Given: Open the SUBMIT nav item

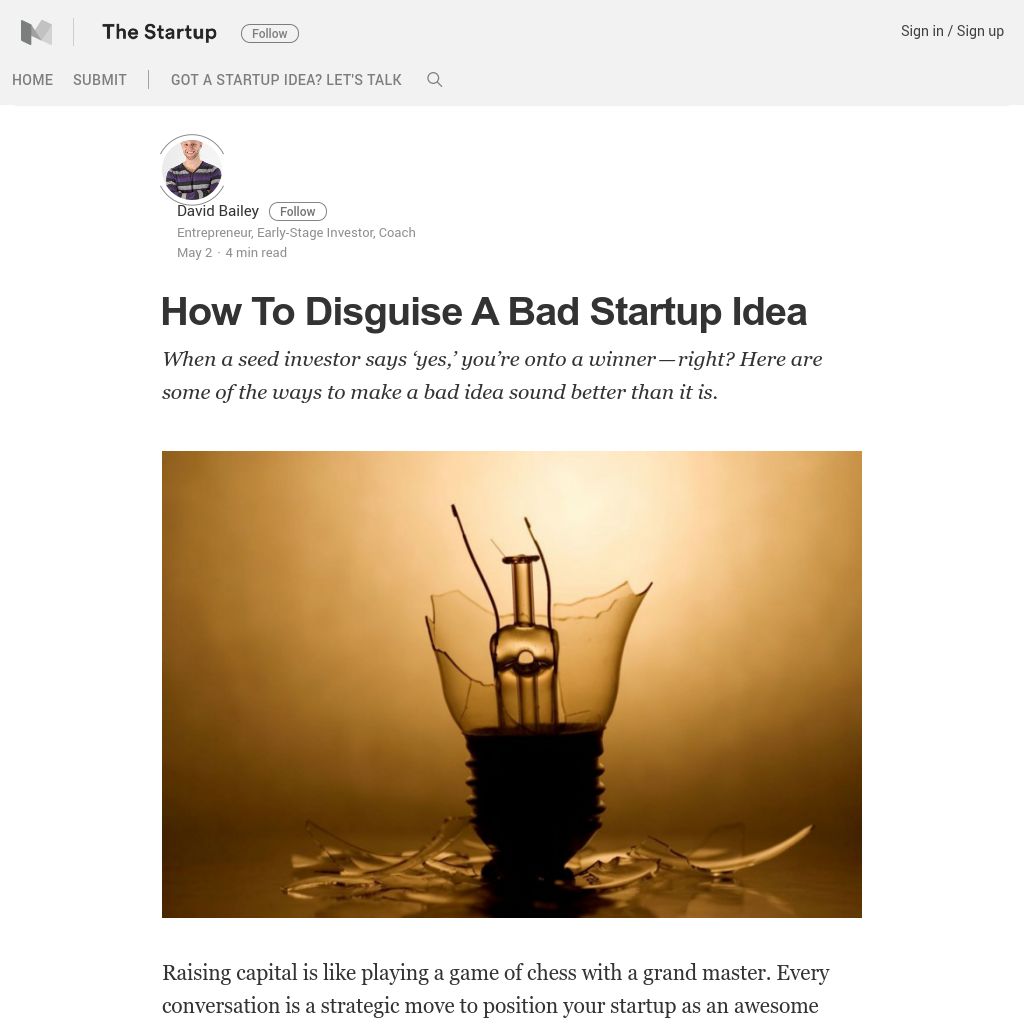Looking at the screenshot, I should [100, 80].
